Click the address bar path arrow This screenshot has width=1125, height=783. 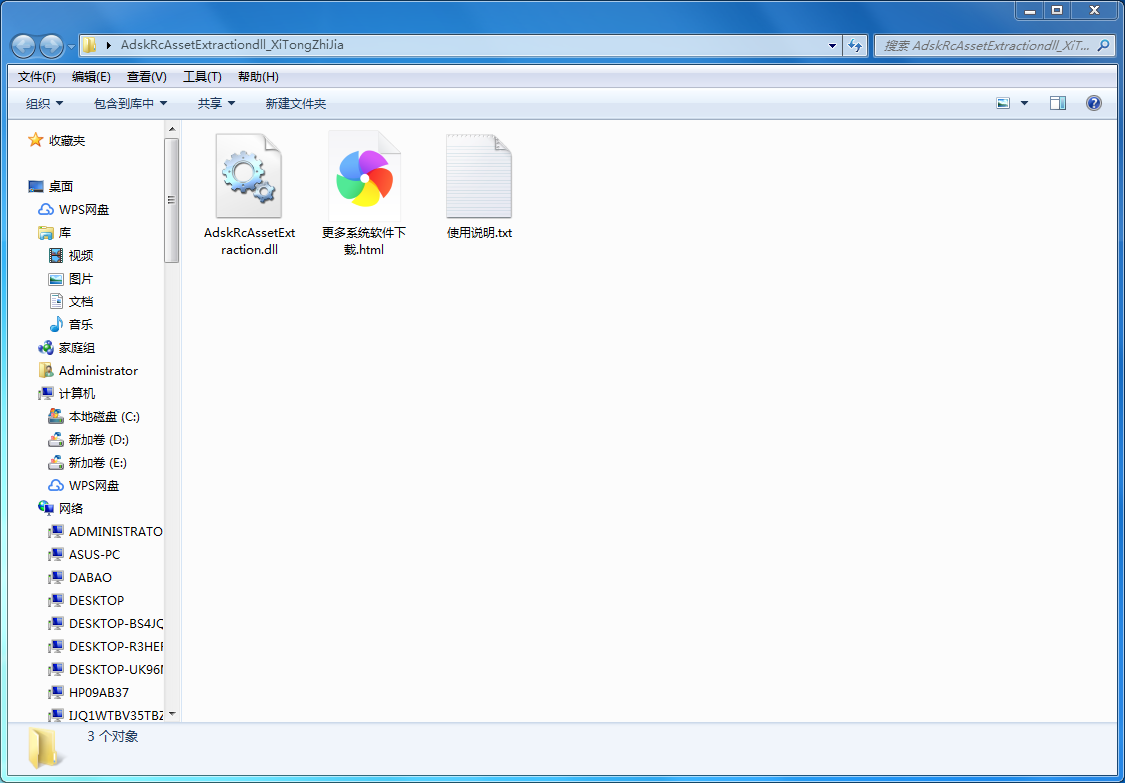coord(109,45)
